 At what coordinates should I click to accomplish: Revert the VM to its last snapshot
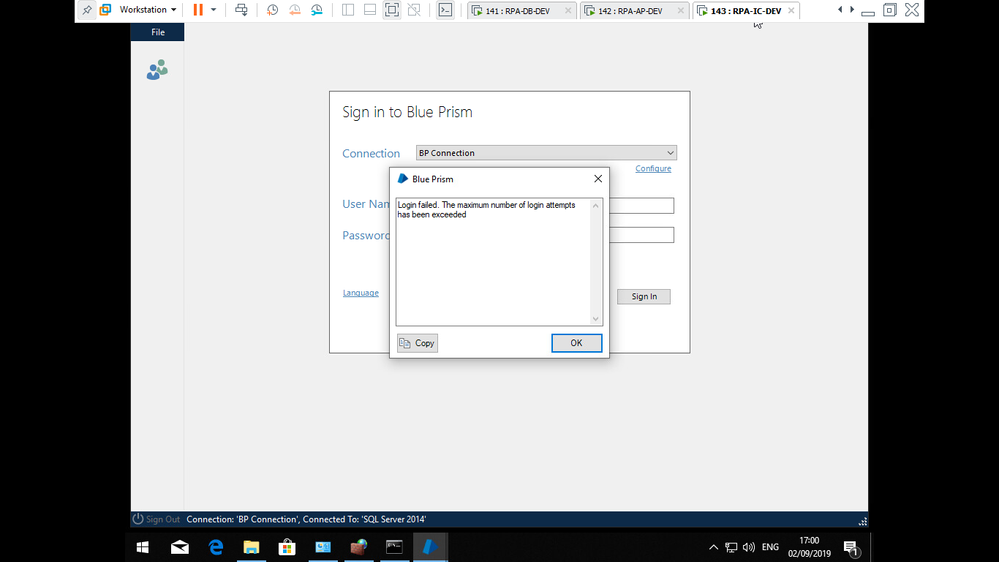(x=294, y=10)
